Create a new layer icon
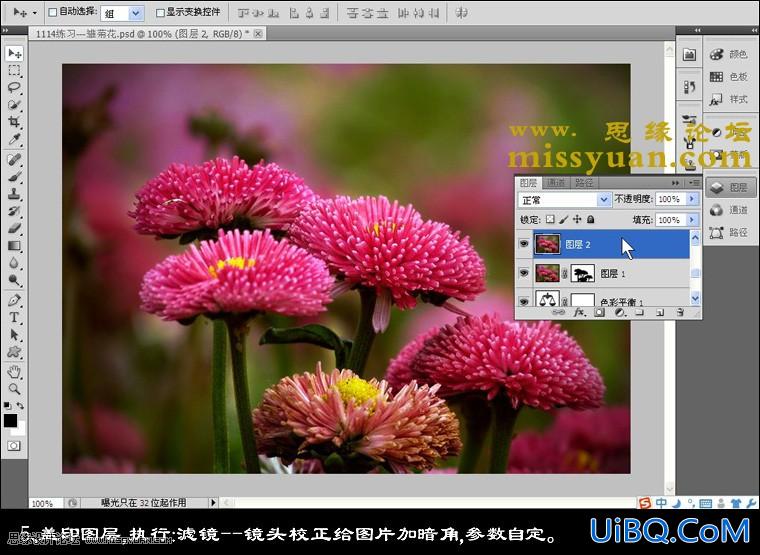760x555 pixels. [x=660, y=313]
